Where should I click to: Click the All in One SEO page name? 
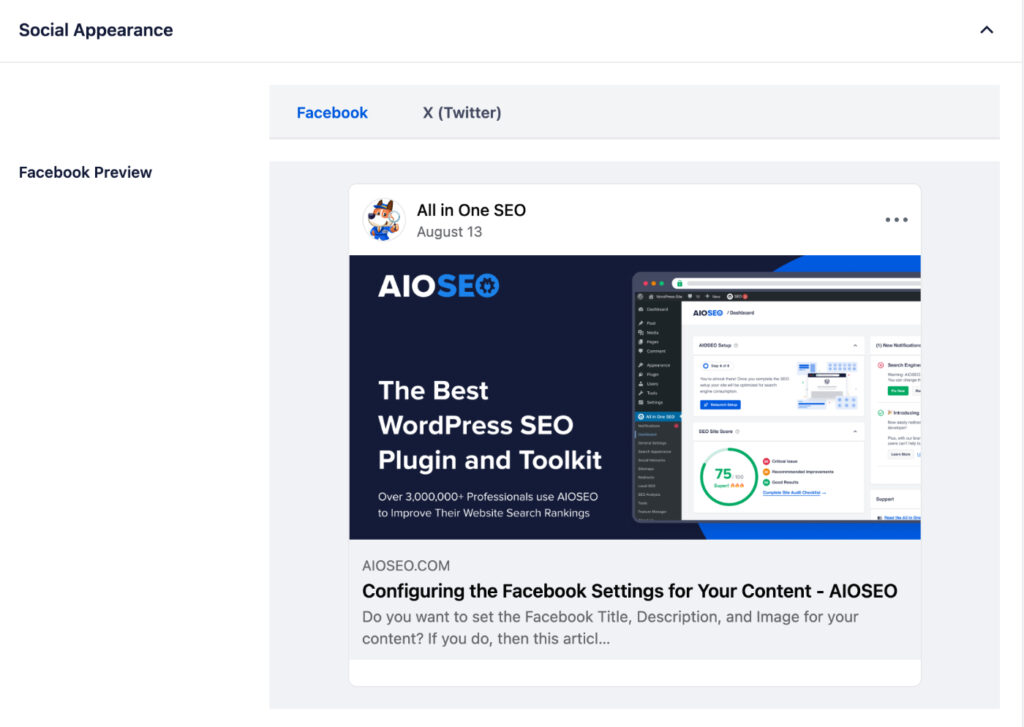point(471,210)
